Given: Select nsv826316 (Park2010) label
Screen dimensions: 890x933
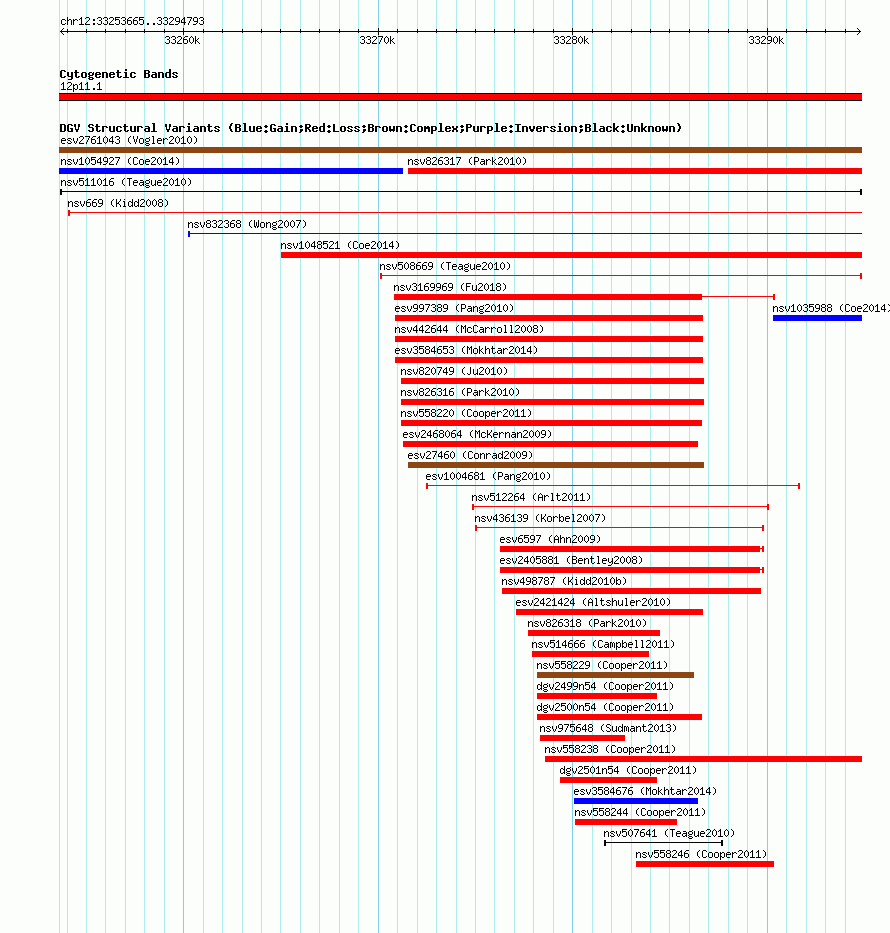Looking at the screenshot, I should [460, 392].
